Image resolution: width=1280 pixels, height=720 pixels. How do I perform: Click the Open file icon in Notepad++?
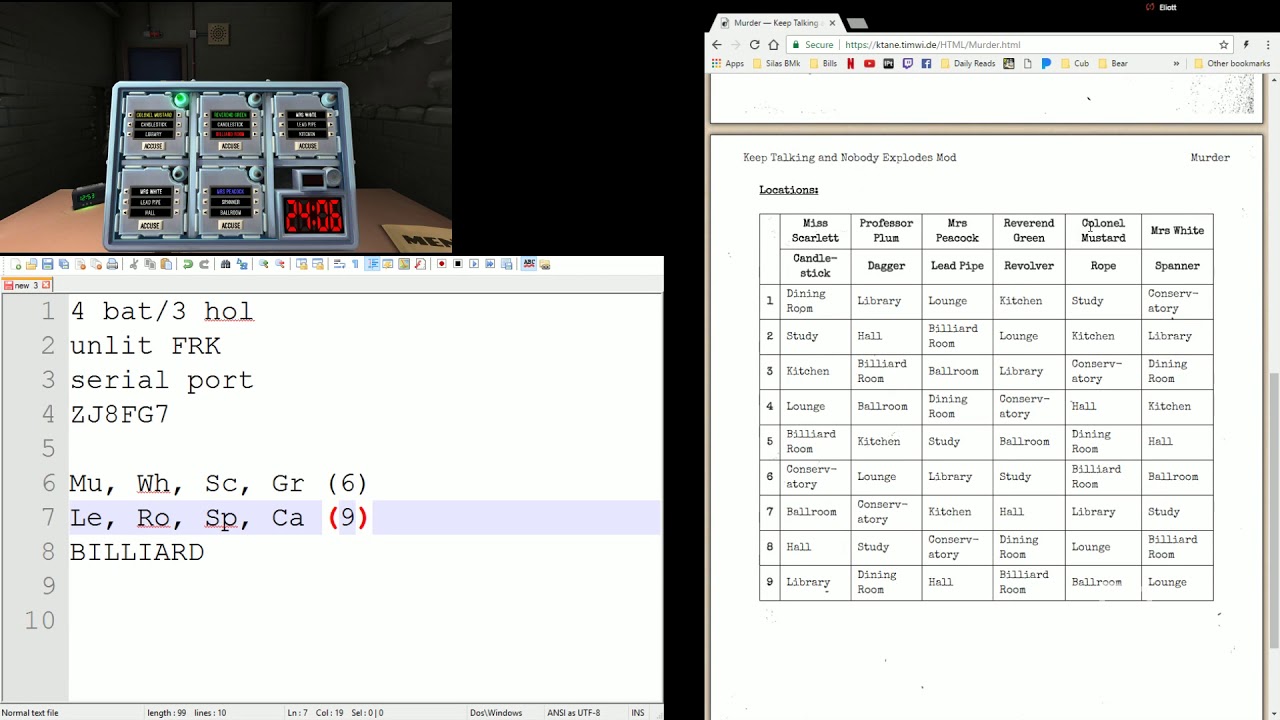pos(32,264)
